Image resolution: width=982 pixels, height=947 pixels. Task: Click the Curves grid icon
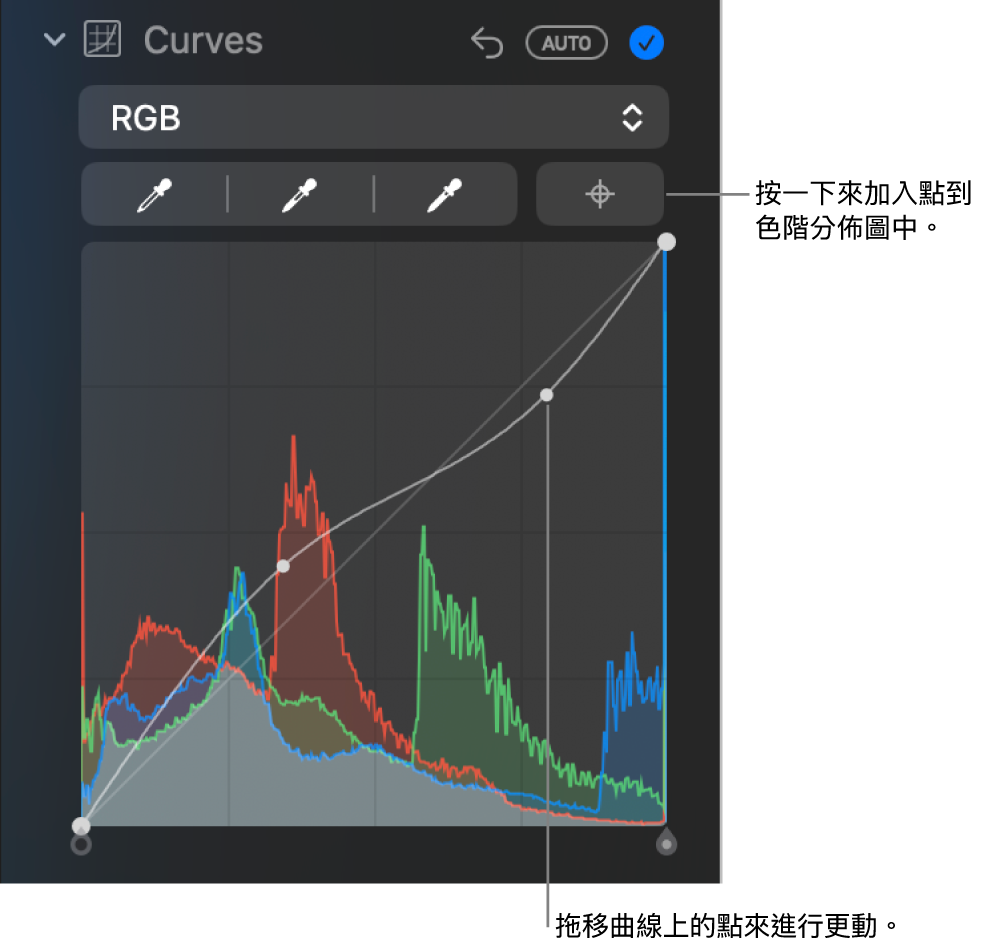tap(102, 39)
